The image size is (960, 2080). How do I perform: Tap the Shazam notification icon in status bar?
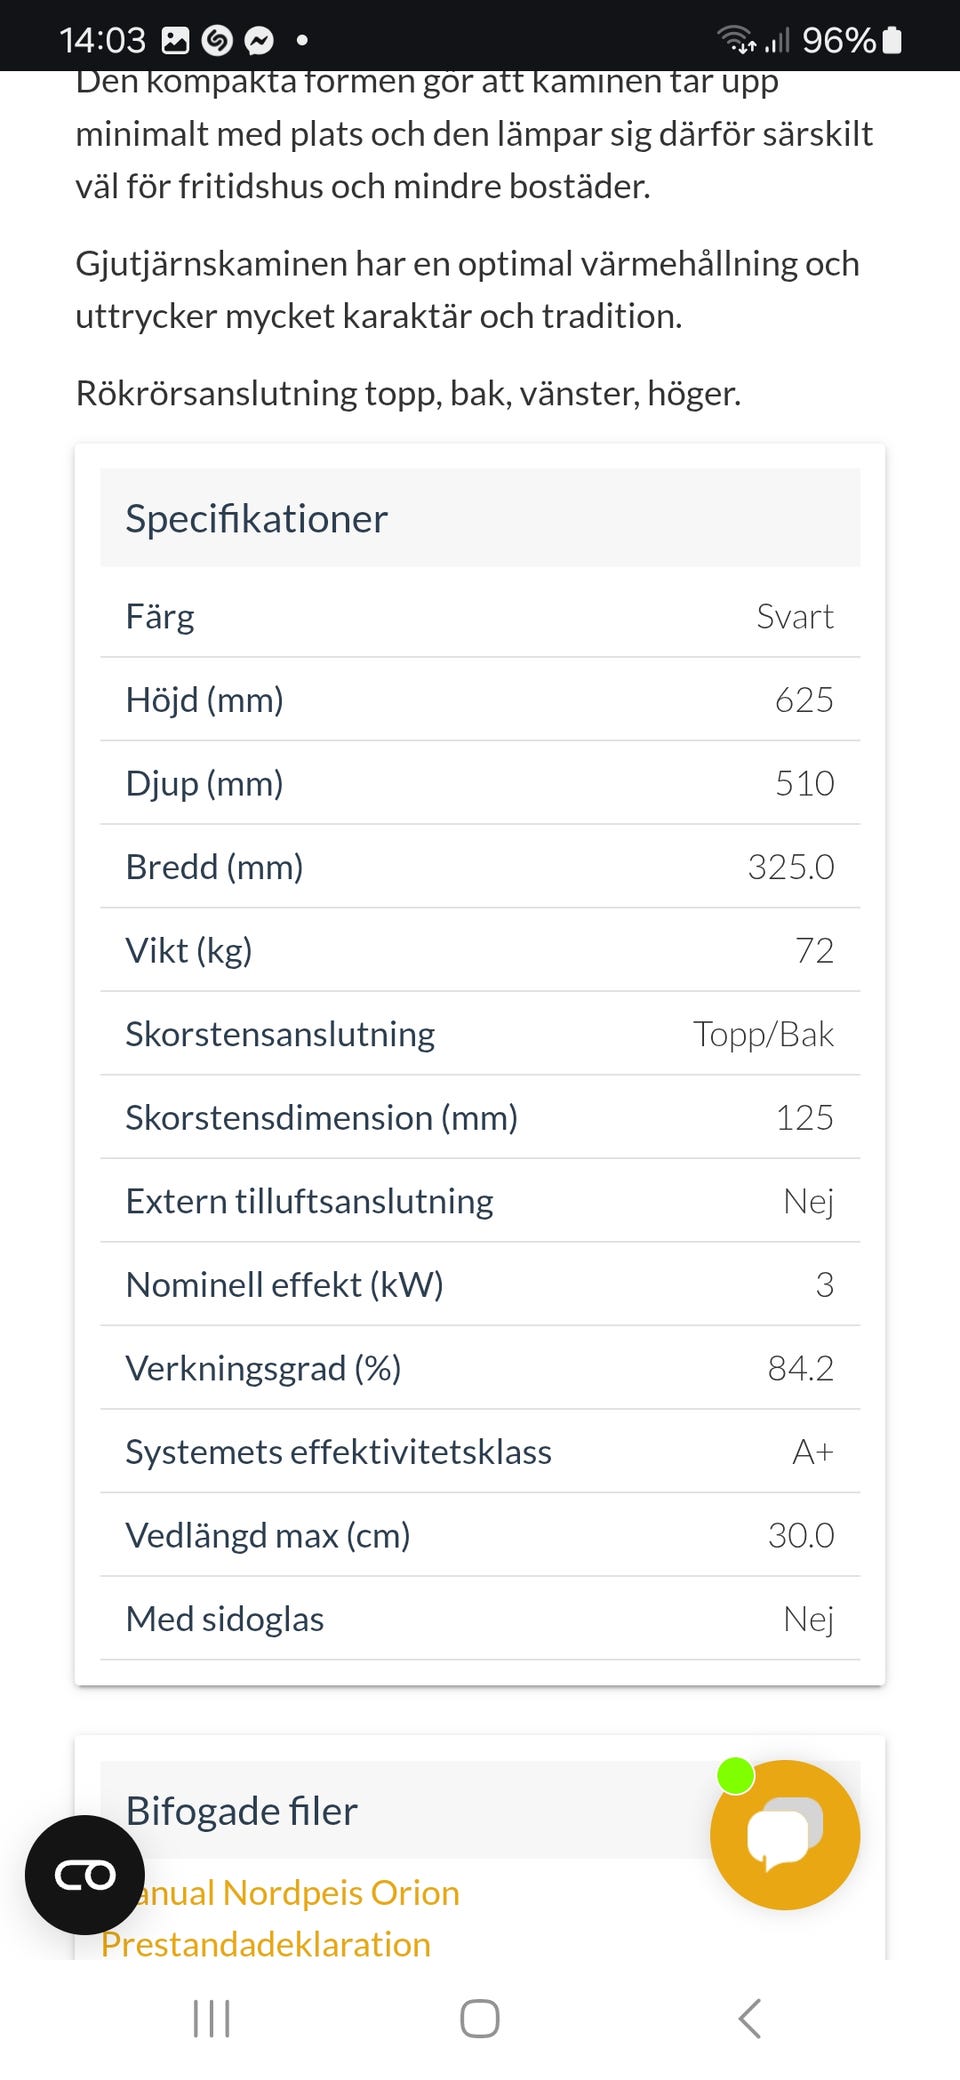point(217,41)
